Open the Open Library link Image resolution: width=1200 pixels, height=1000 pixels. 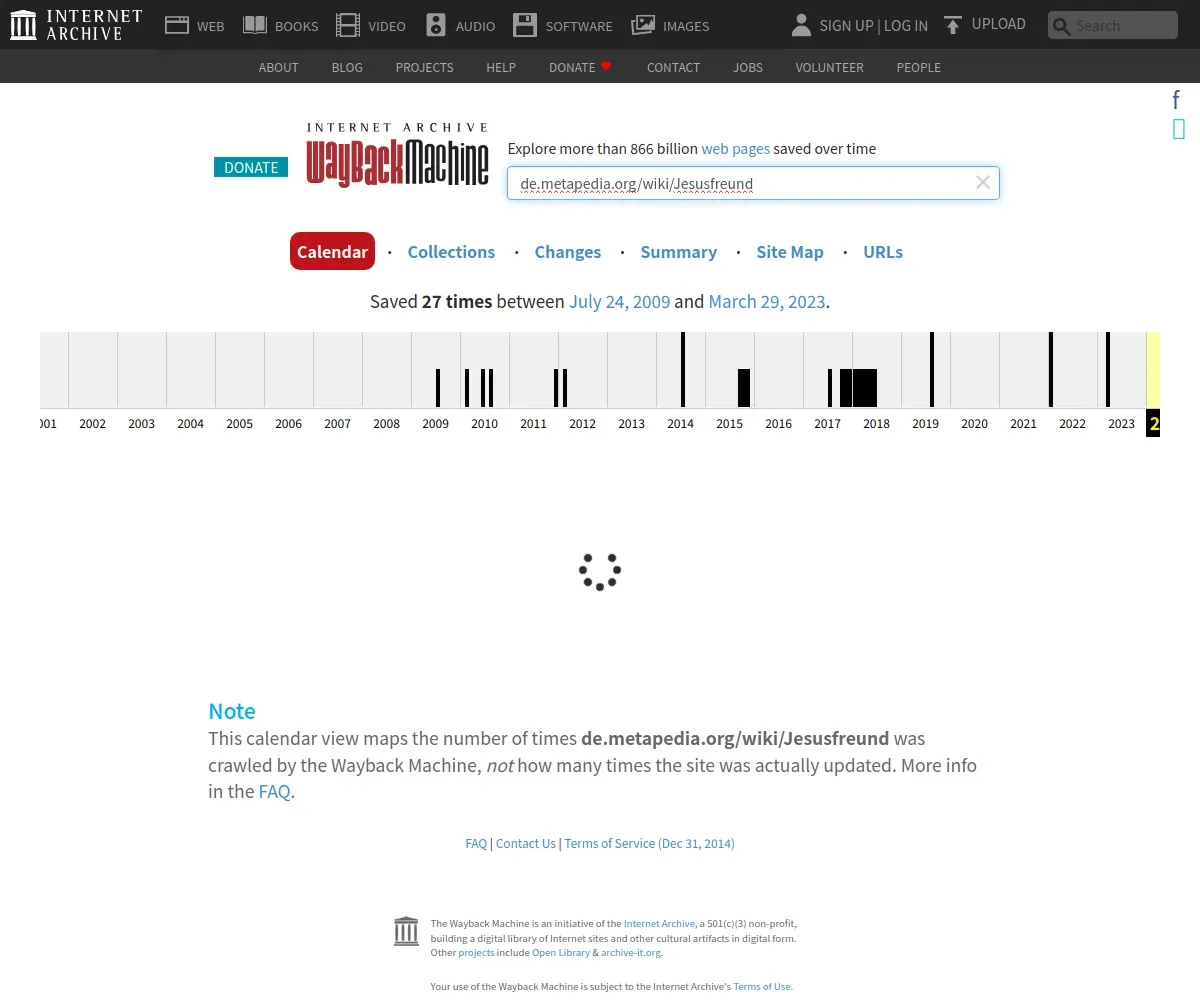point(561,953)
